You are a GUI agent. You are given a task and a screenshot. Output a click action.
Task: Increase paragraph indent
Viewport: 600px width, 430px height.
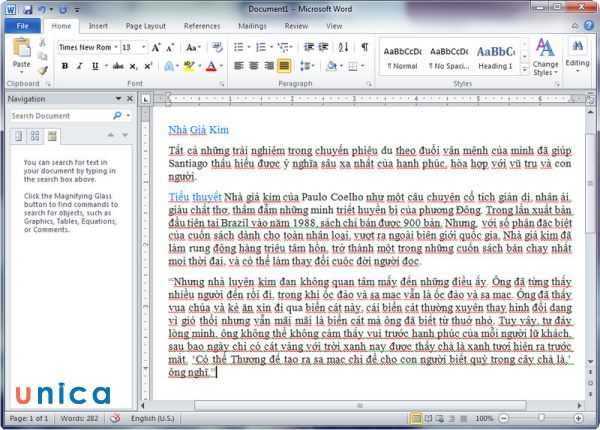(323, 47)
